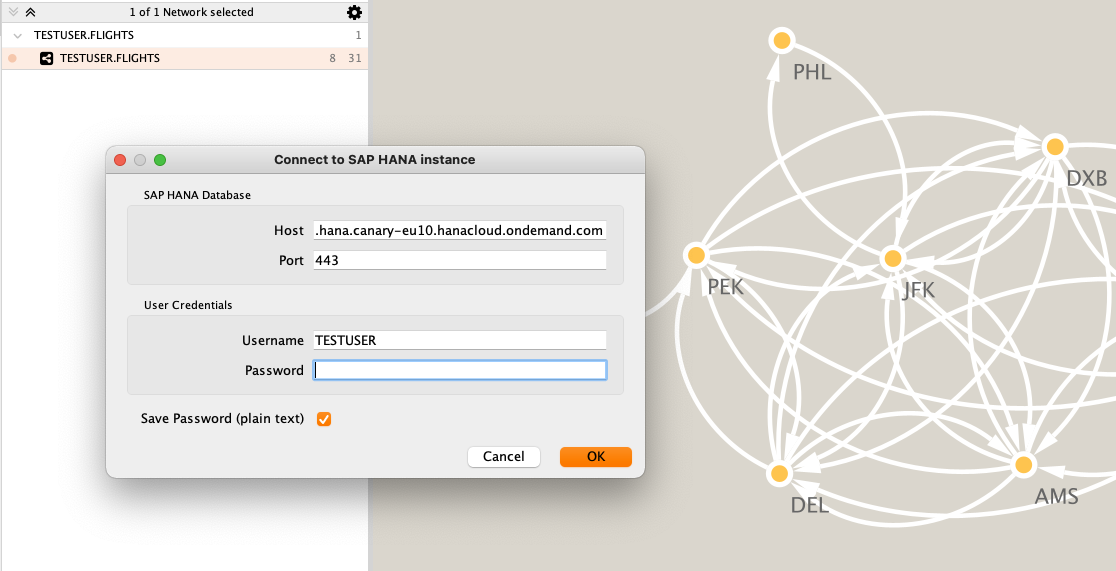The width and height of the screenshot is (1116, 571).
Task: Pick the DEL node in the network
Action: (x=780, y=473)
